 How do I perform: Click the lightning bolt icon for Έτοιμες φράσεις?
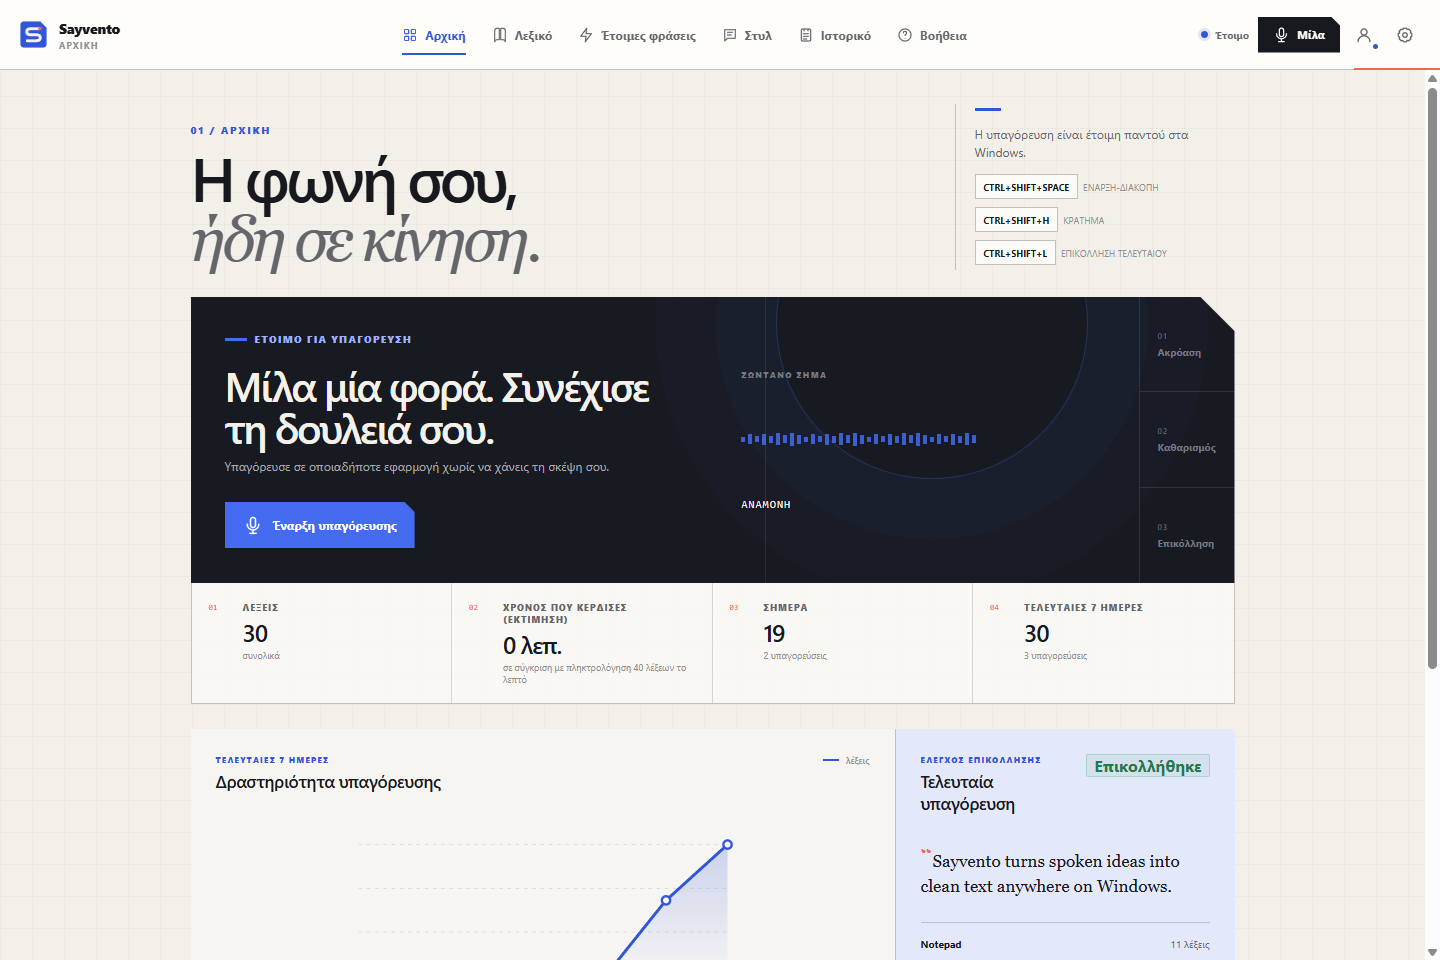pos(586,35)
